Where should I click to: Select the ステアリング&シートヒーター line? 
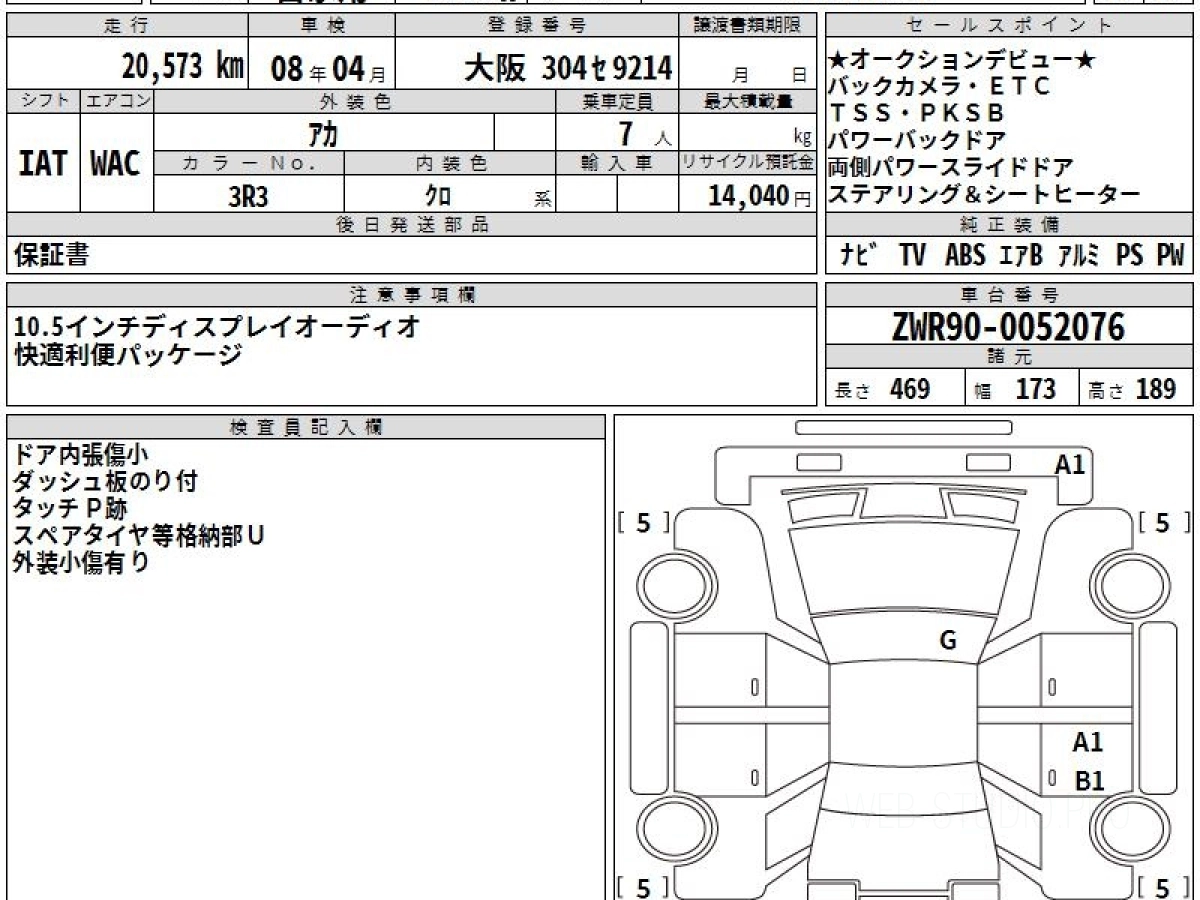[984, 195]
